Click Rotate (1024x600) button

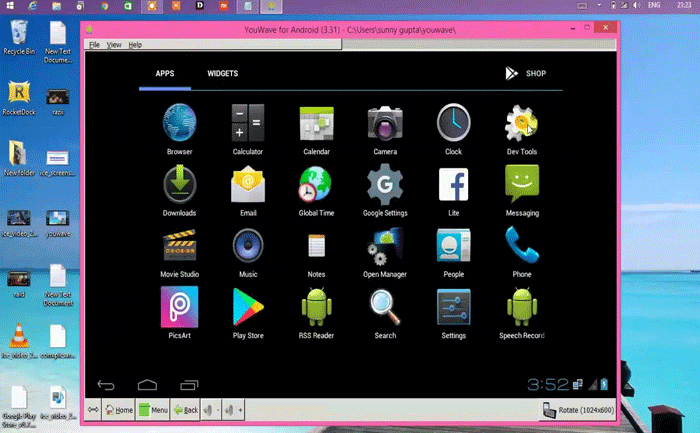tap(578, 410)
